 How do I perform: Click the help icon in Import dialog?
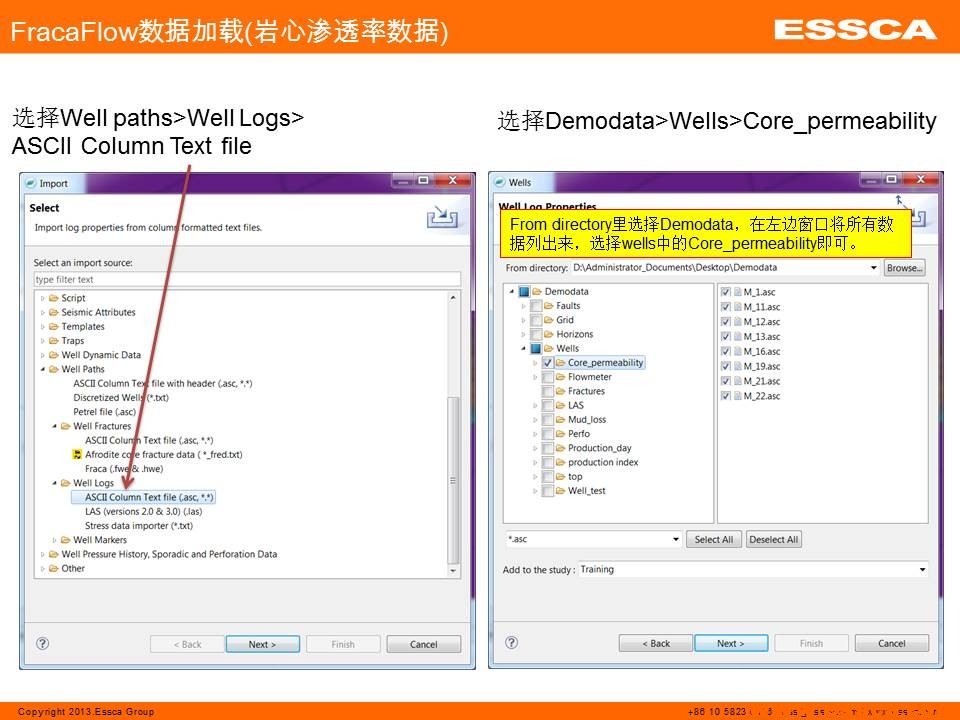tap(43, 644)
